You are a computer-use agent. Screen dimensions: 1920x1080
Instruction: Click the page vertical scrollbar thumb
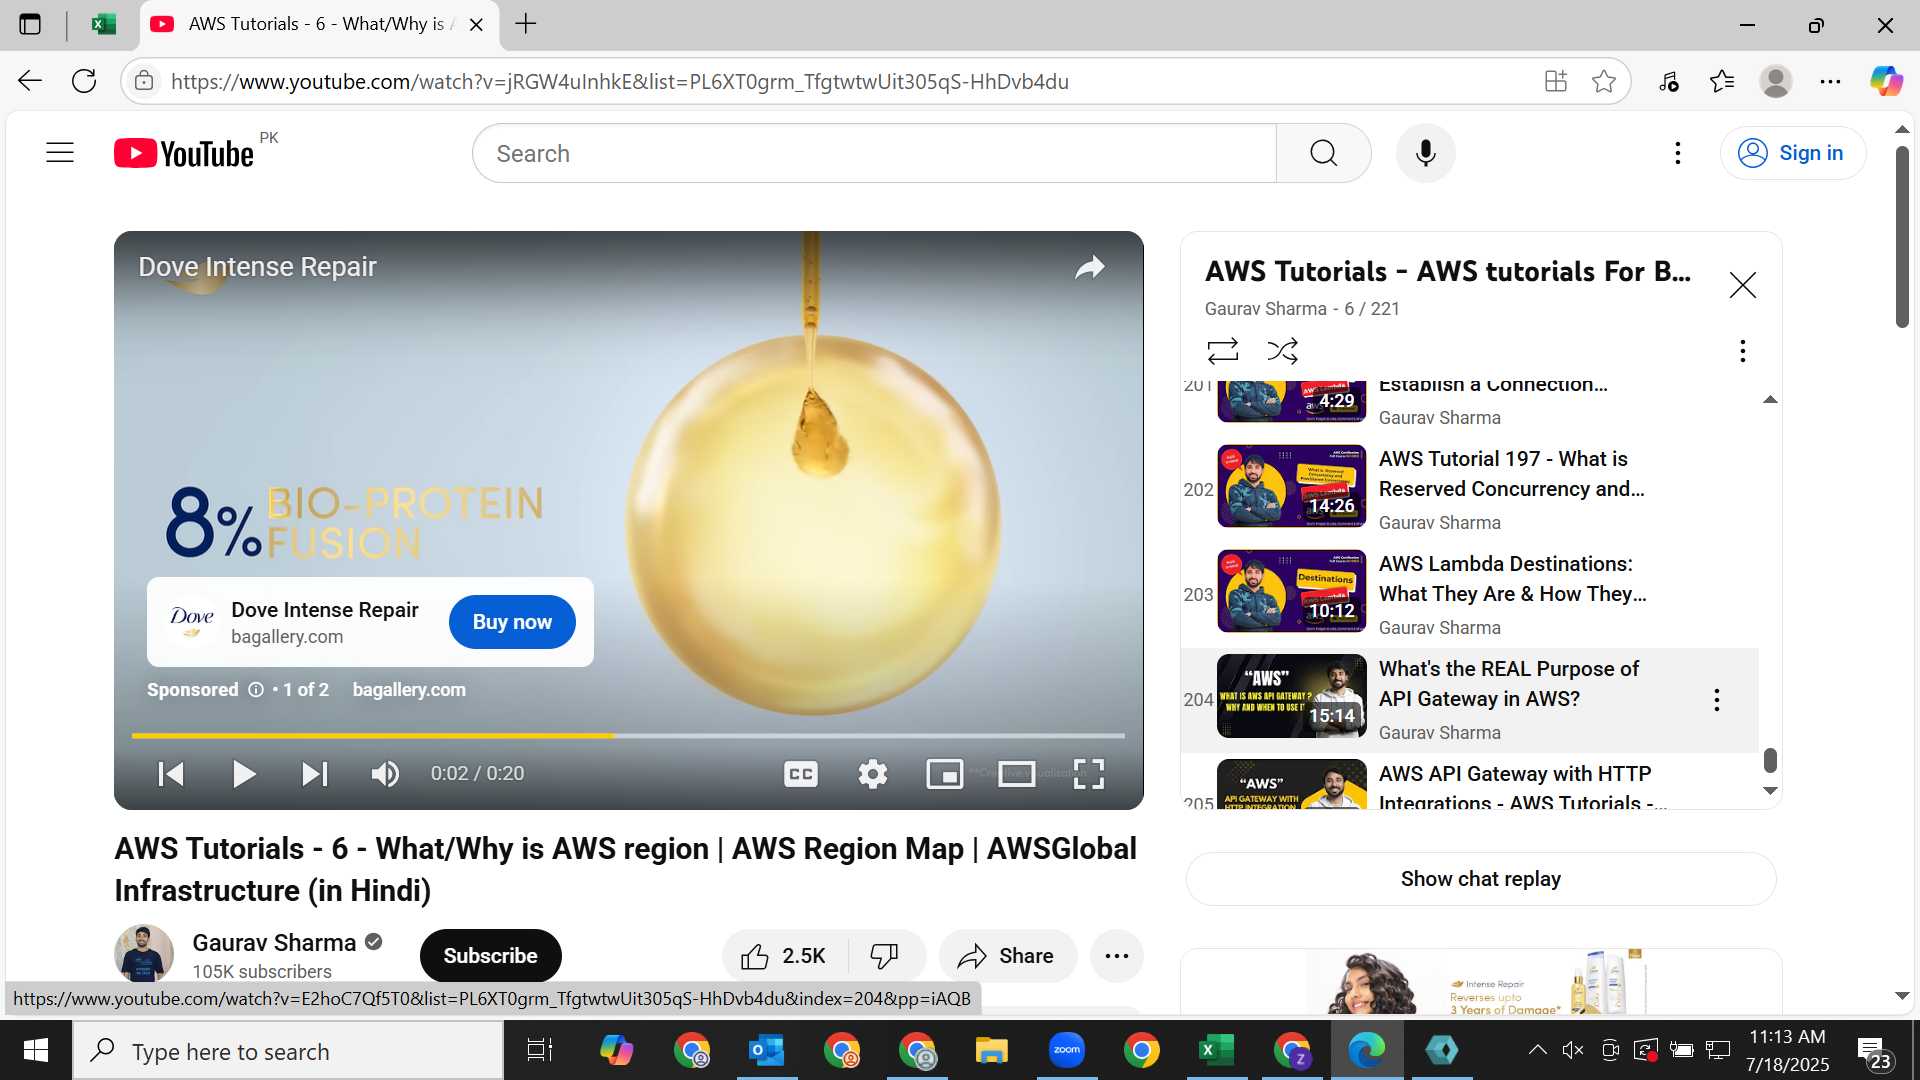click(x=1902, y=237)
